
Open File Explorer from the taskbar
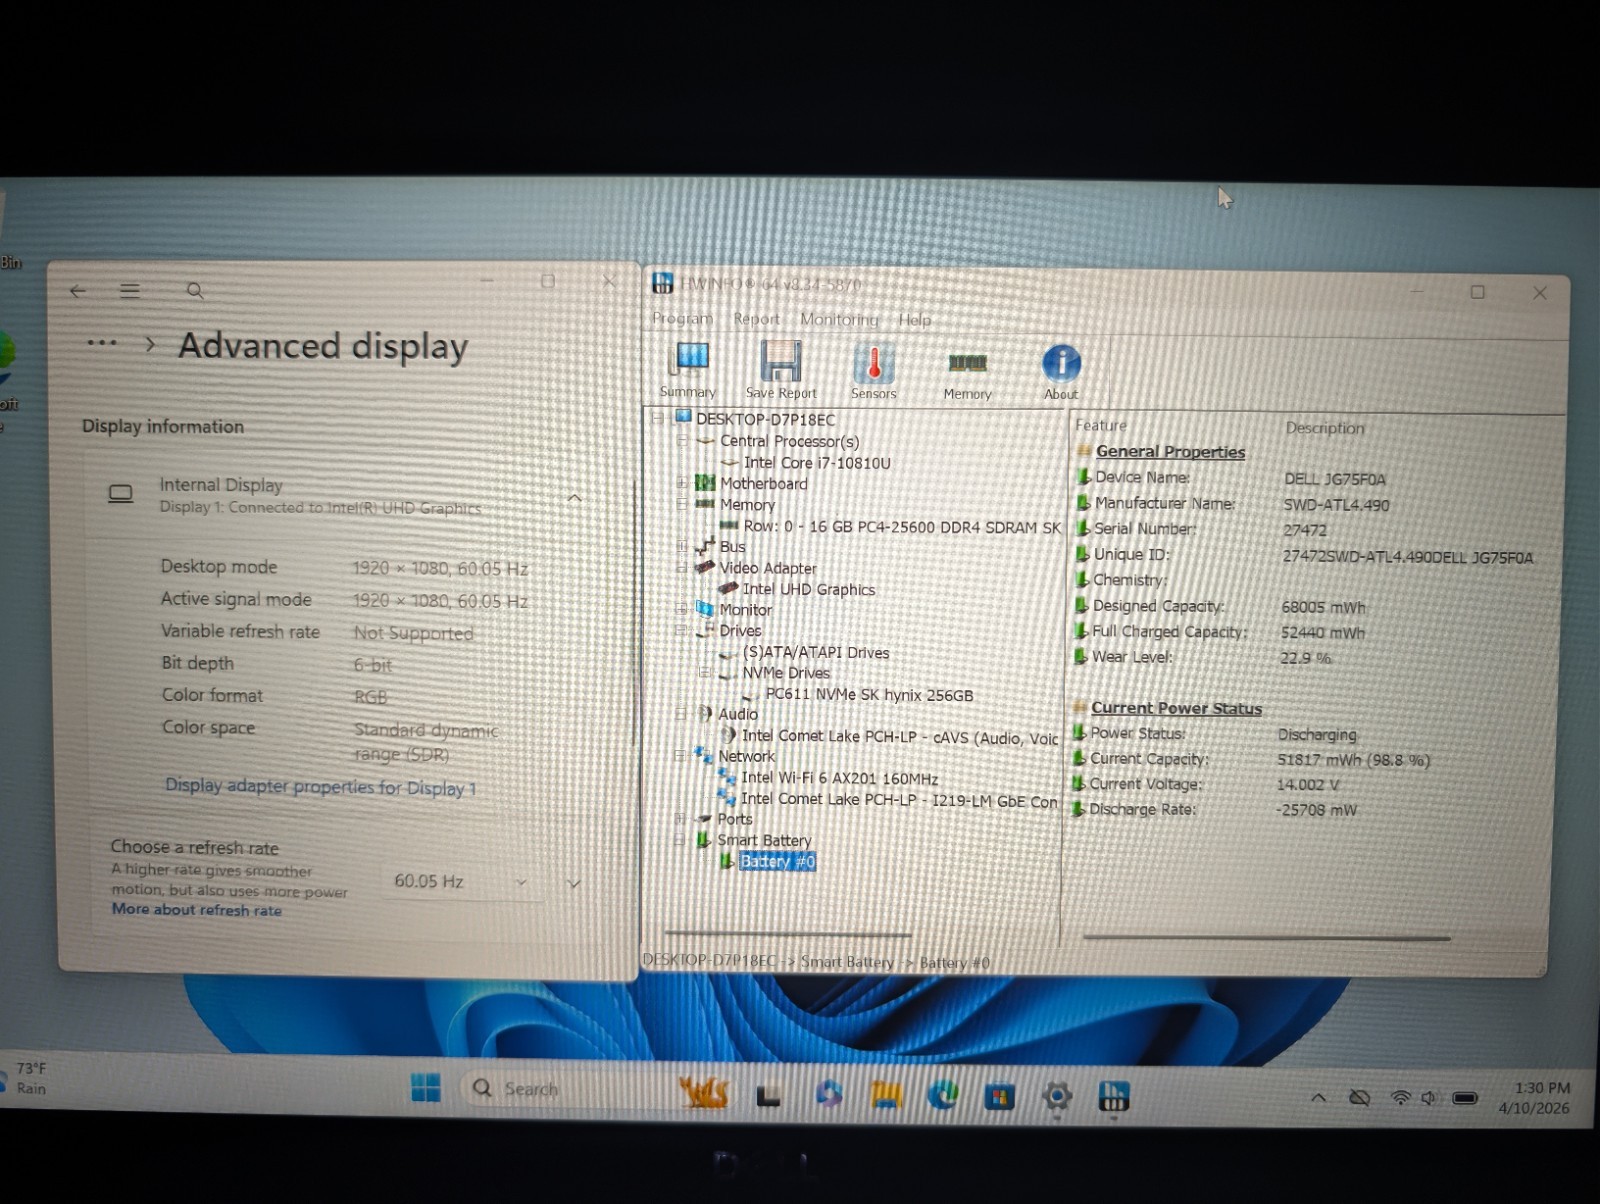(886, 1096)
